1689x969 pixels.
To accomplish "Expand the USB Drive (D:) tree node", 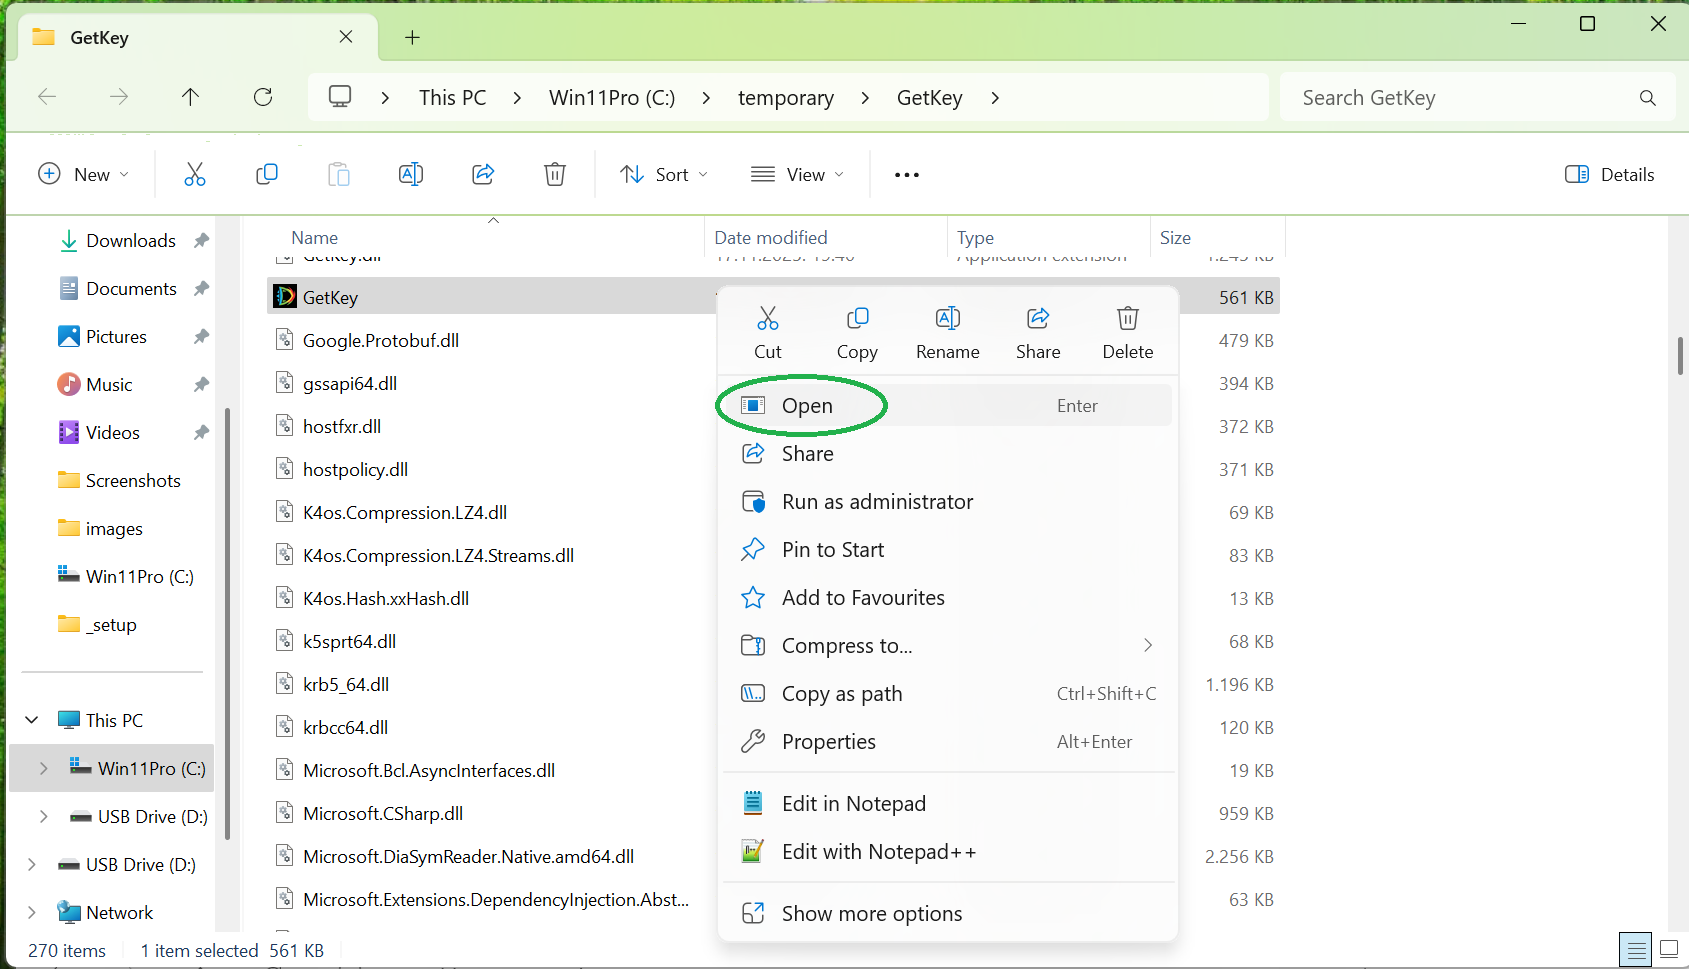I will (x=43, y=817).
